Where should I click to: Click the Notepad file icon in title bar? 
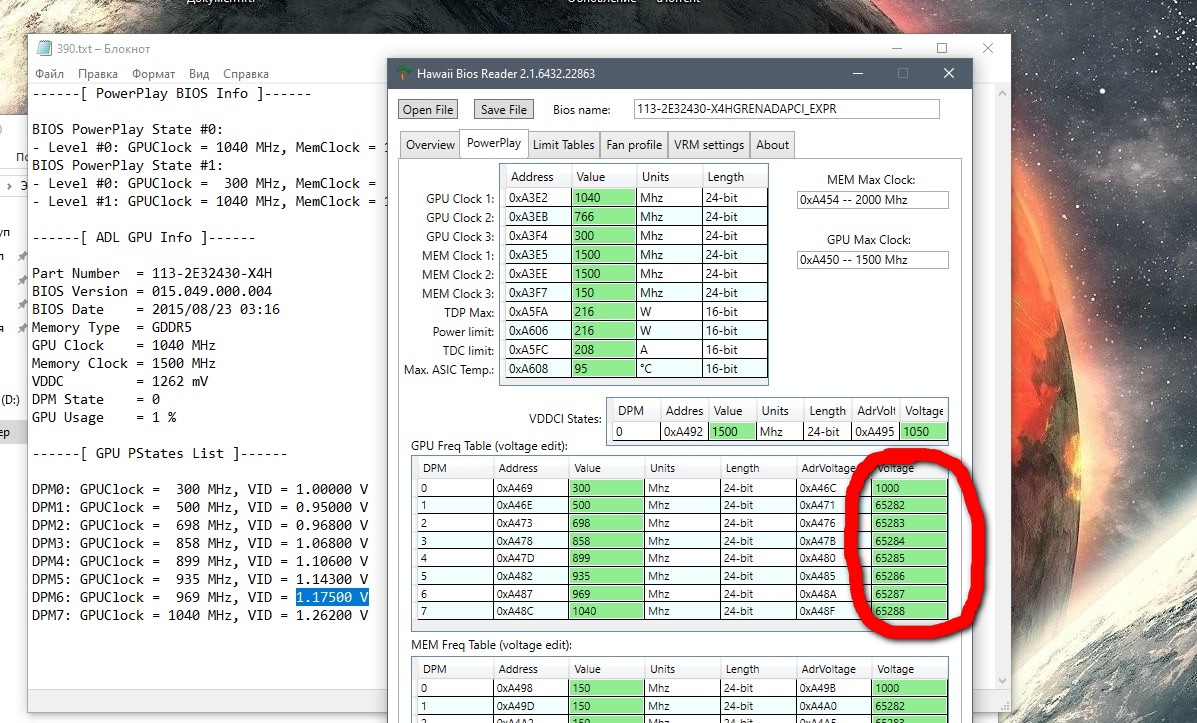pyautogui.click(x=44, y=48)
